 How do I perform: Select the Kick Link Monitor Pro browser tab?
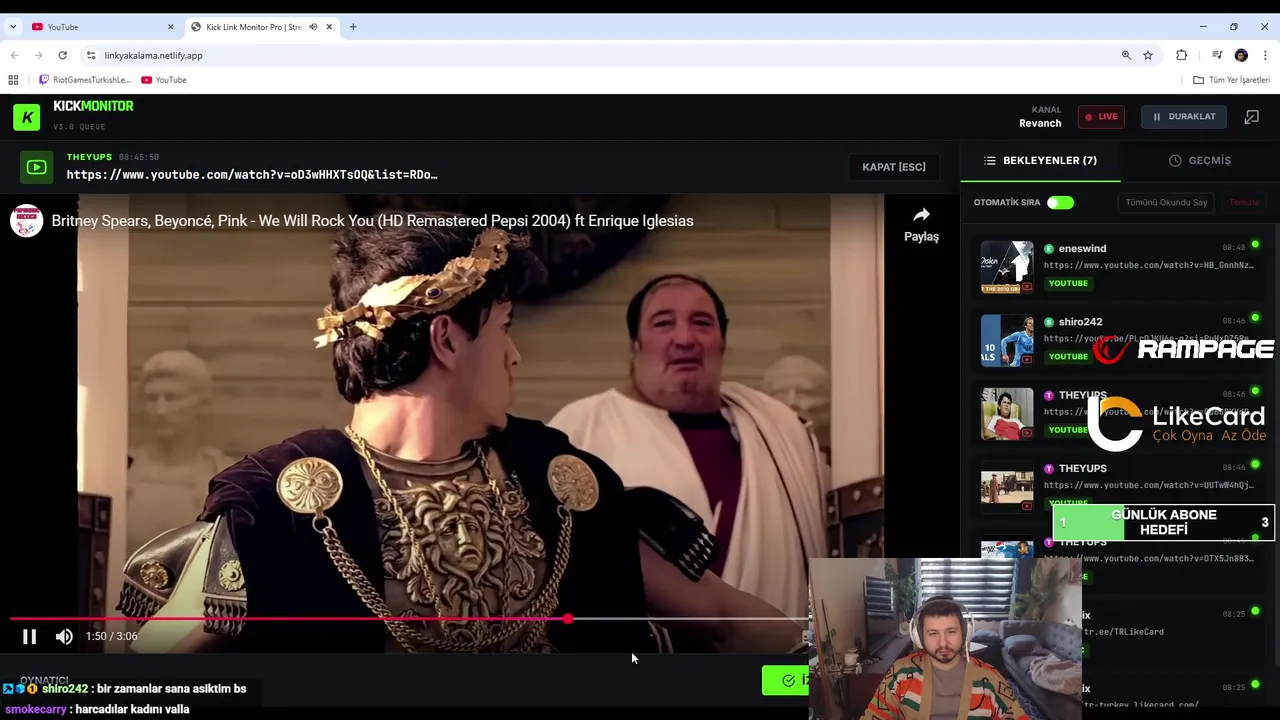click(x=262, y=27)
